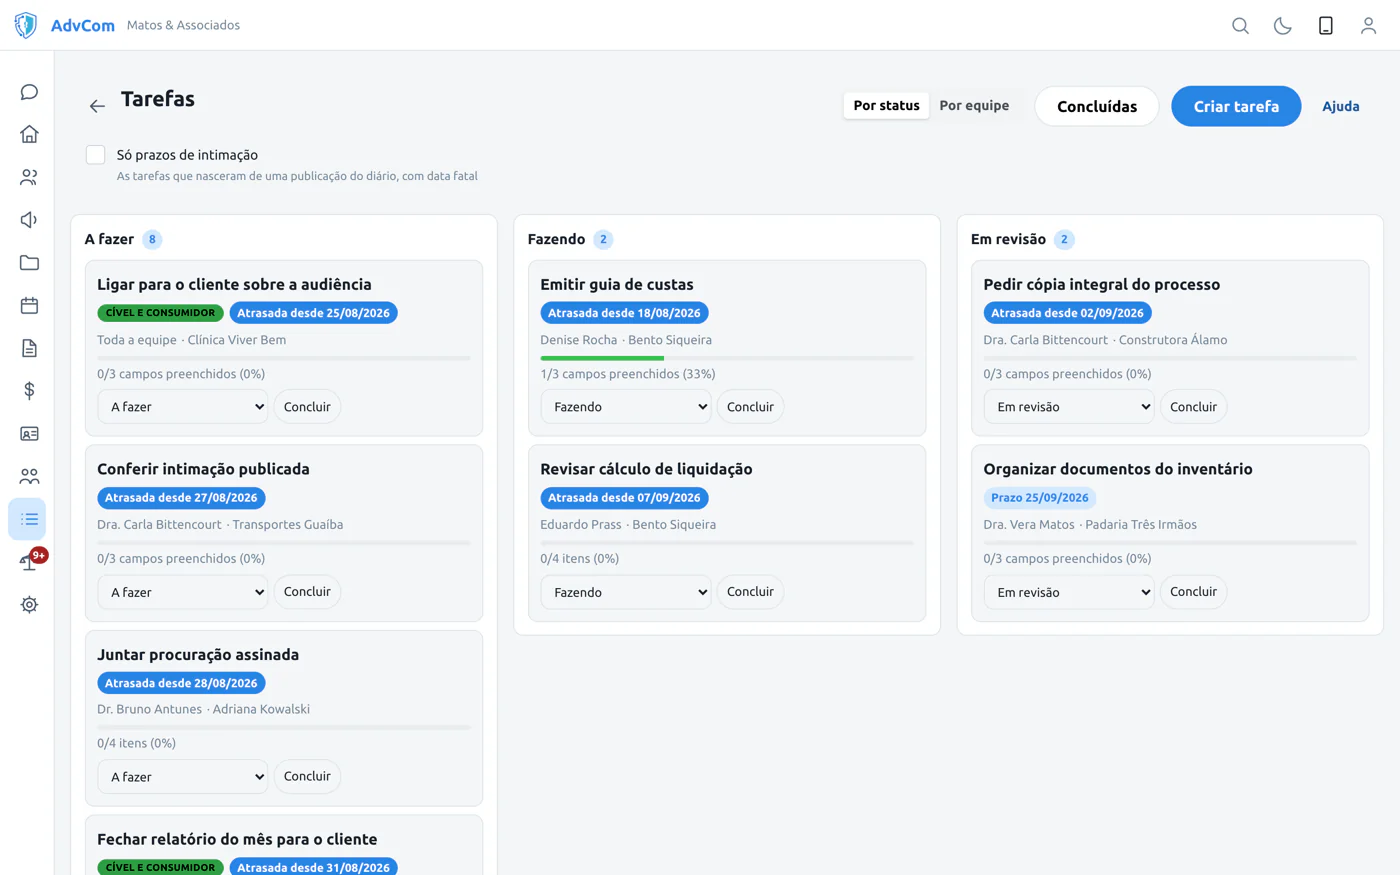Click progress bar of Emitir guia de custas
This screenshot has height=875, width=1400.
727,358
